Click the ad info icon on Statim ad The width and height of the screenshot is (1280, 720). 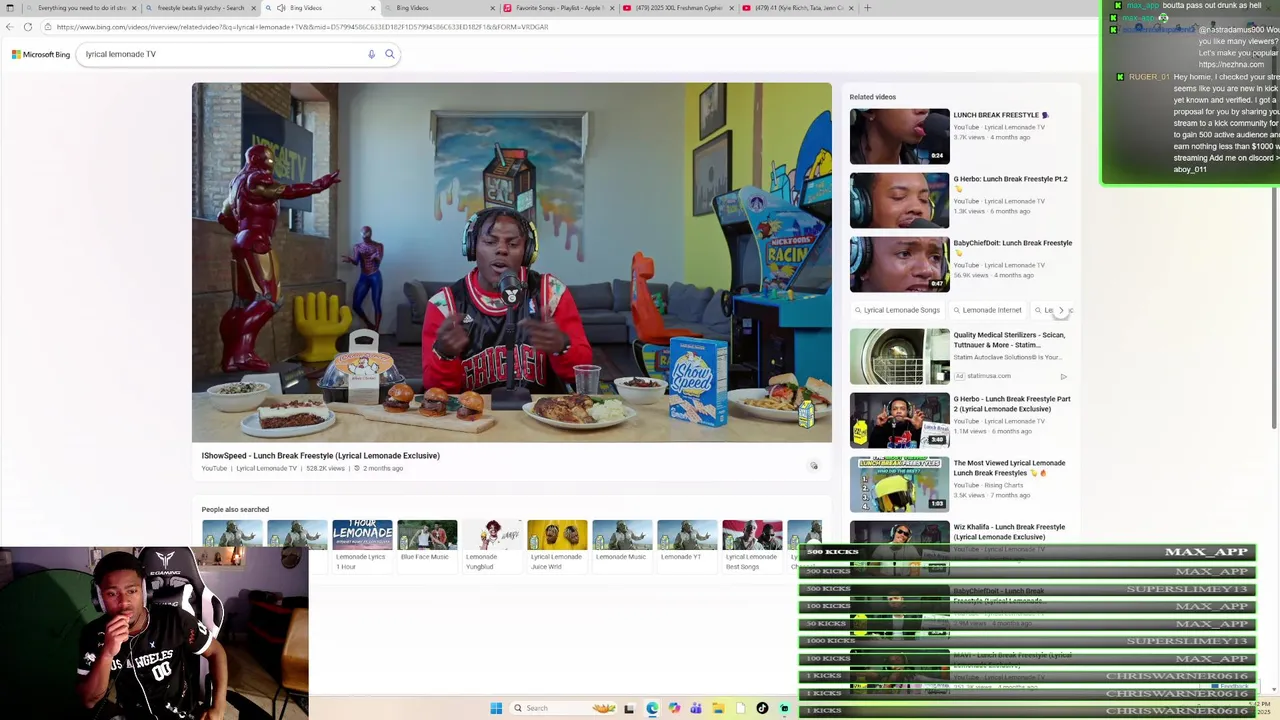tap(1063, 376)
